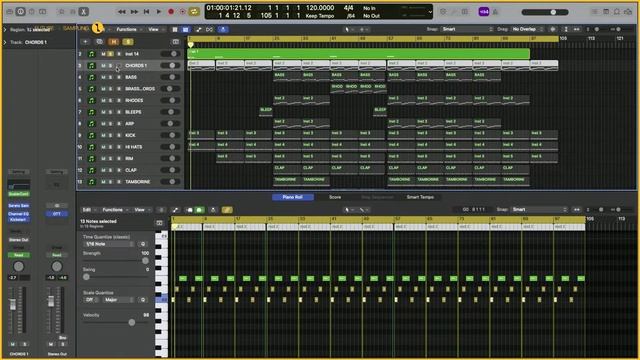640x360 pixels.
Task: Adjust the master volume slider in control bar
Action: pyautogui.click(x=545, y=12)
